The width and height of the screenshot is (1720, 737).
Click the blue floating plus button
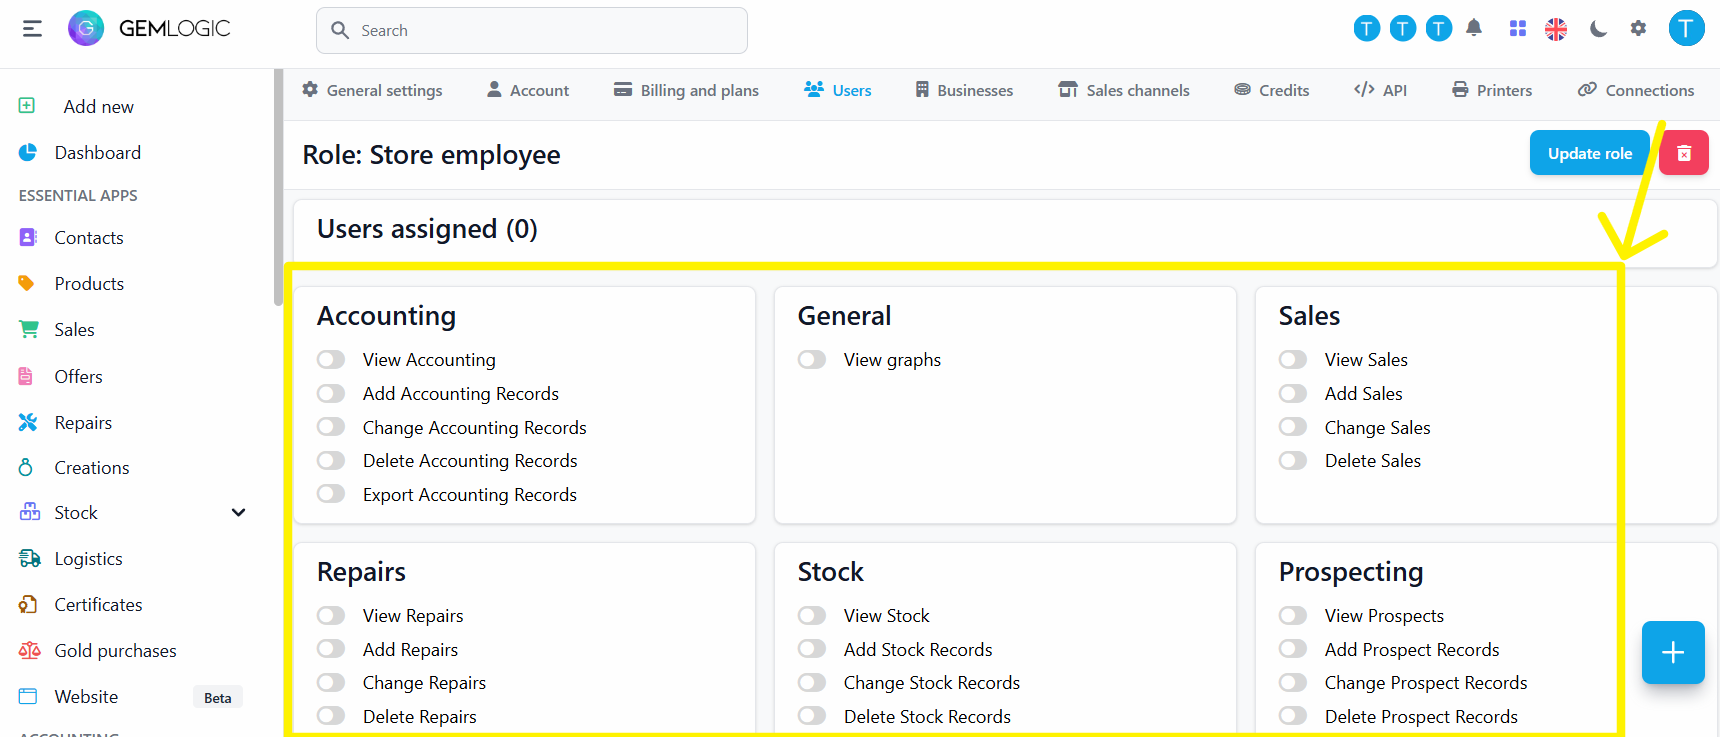click(x=1673, y=653)
